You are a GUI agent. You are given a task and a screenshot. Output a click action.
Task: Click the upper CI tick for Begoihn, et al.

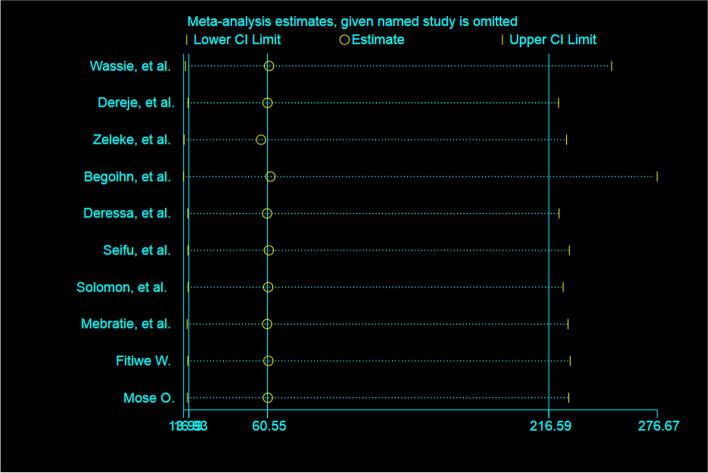(x=657, y=177)
